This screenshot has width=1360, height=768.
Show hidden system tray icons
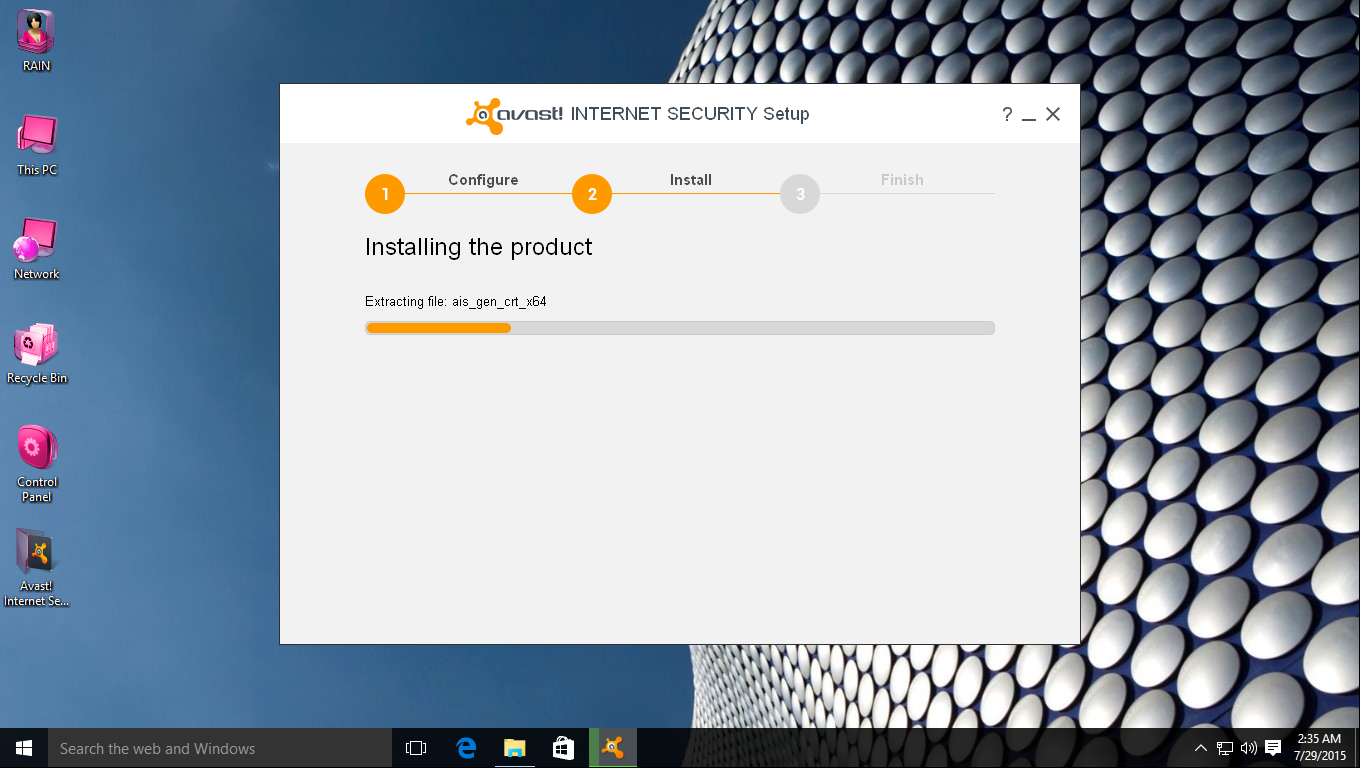1201,748
